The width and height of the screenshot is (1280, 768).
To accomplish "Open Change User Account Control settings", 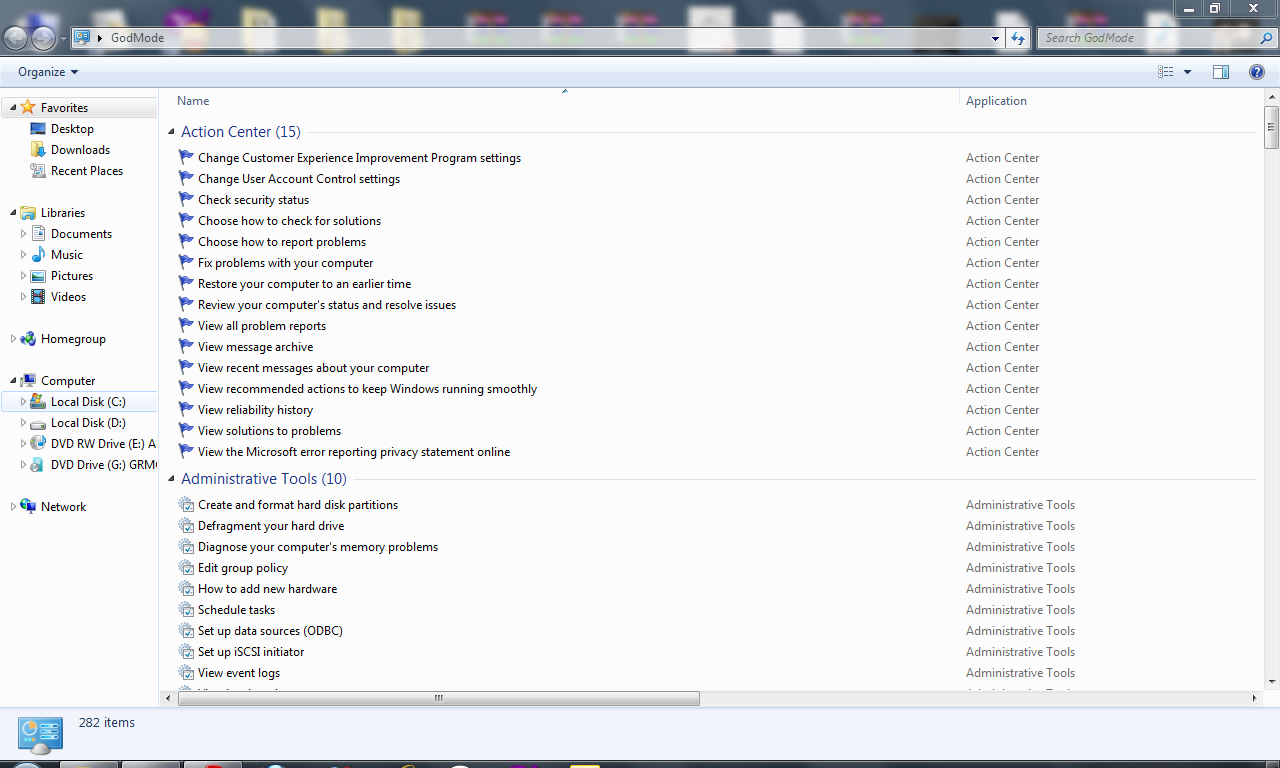I will pos(299,179).
